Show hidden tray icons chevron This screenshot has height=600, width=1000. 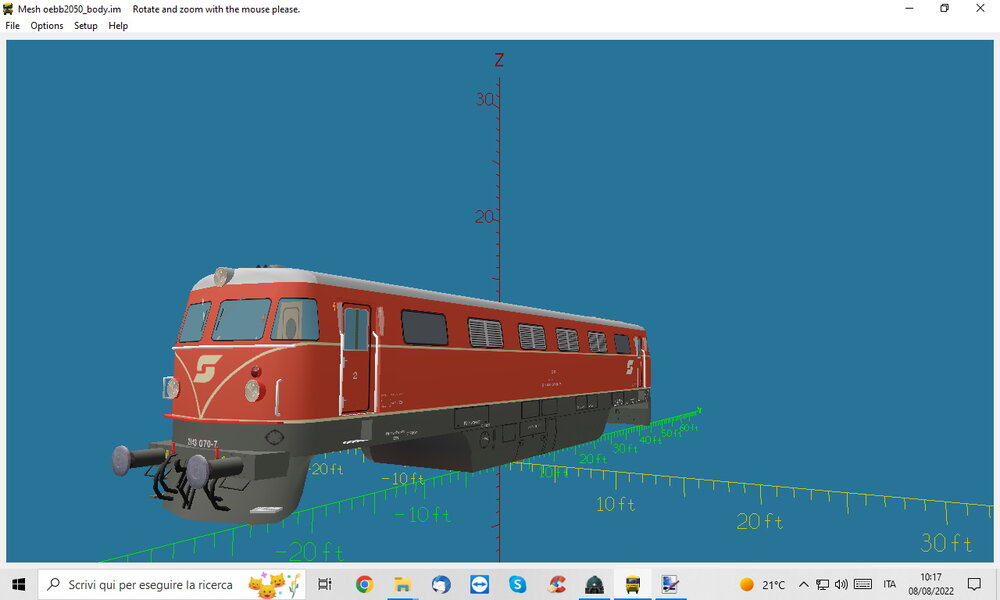click(804, 584)
